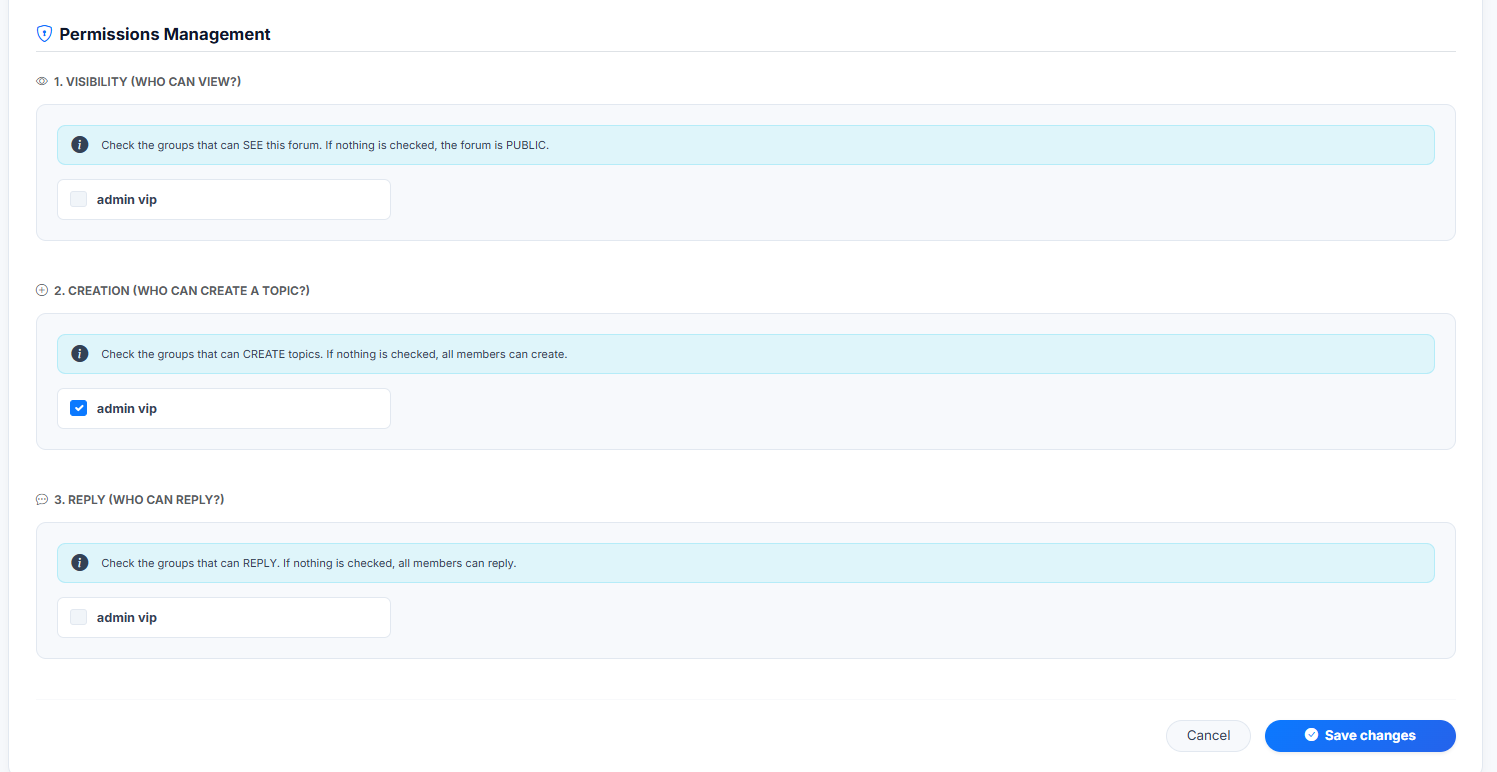Screen dimensions: 1497x772
Task: Click the speech bubble icon beside REPLY heading
Action: [x=41, y=499]
